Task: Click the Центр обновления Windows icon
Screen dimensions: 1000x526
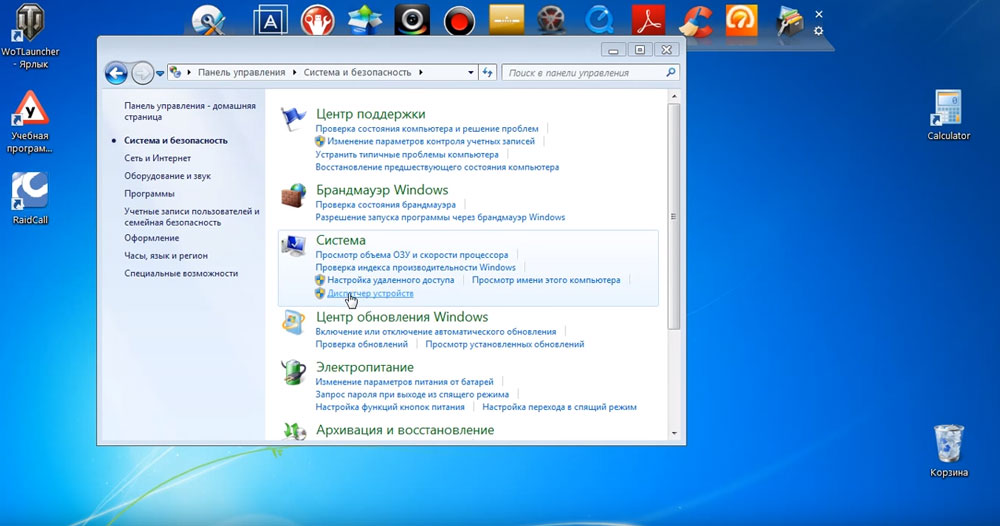Action: click(x=293, y=322)
